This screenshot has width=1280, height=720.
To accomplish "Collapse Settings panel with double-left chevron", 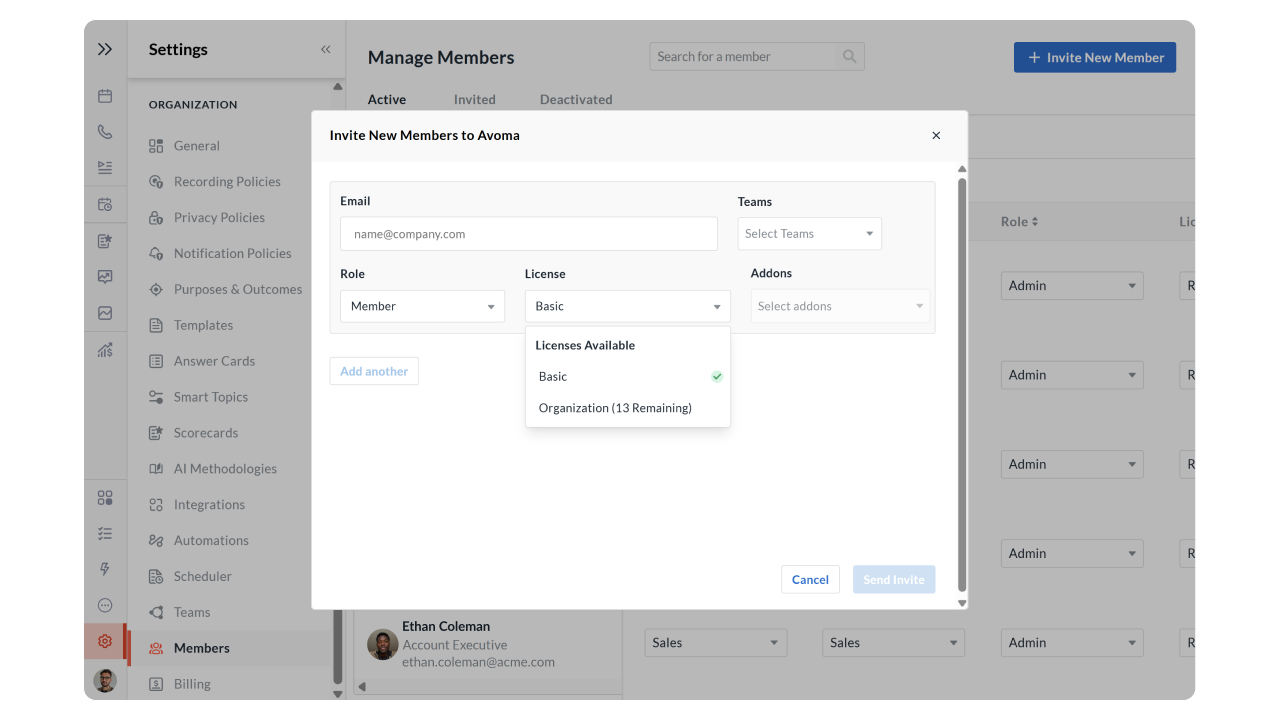I will [x=326, y=49].
